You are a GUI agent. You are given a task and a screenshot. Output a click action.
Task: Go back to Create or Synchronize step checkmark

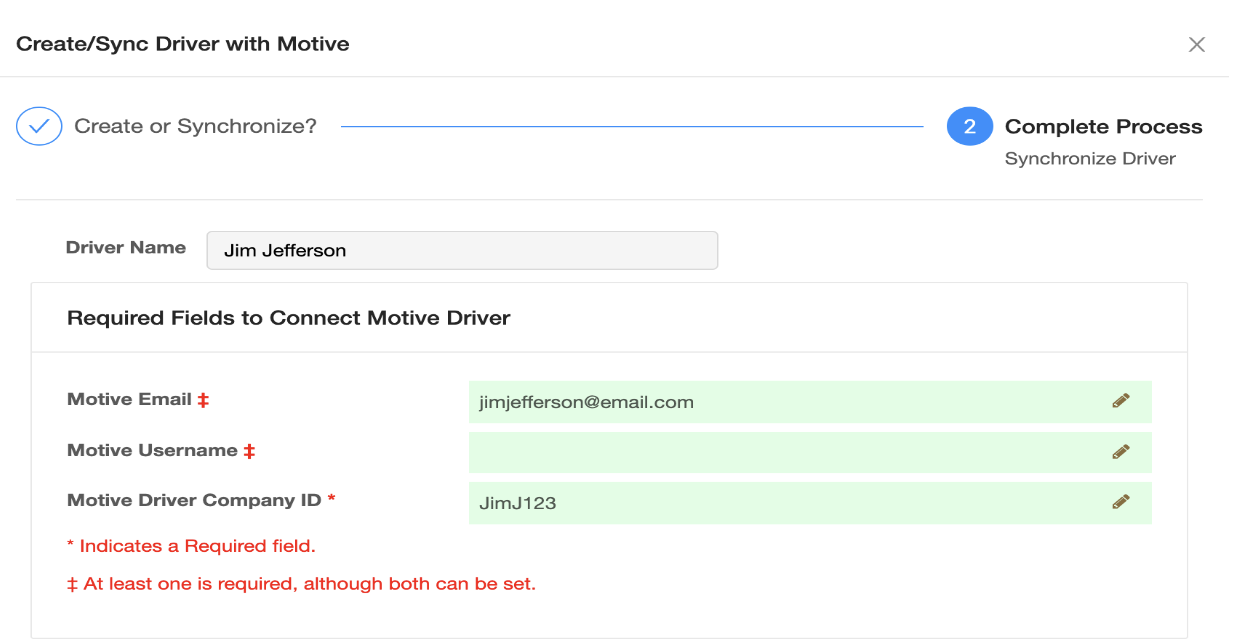tap(39, 127)
